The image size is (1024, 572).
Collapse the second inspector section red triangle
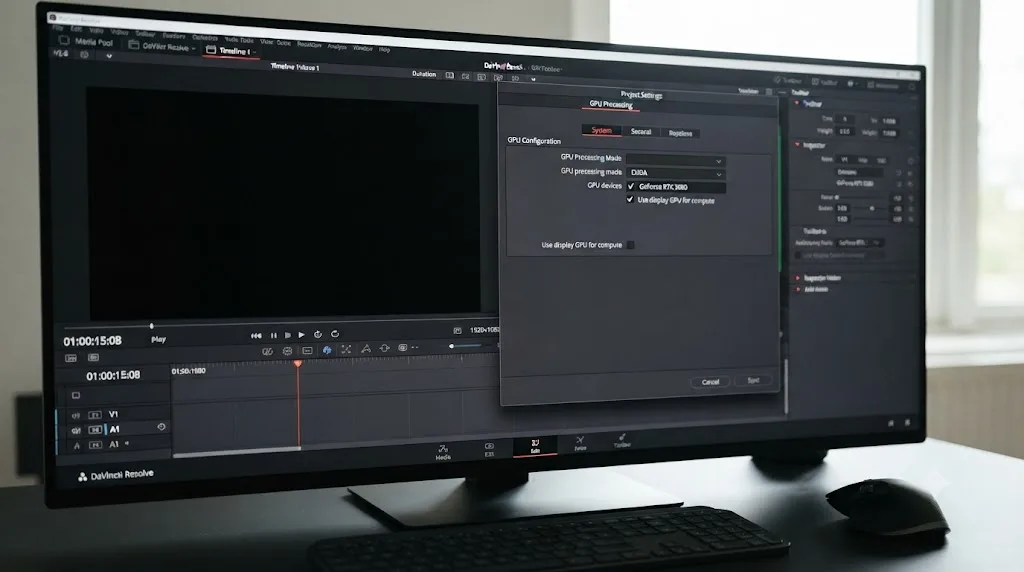tap(797, 144)
